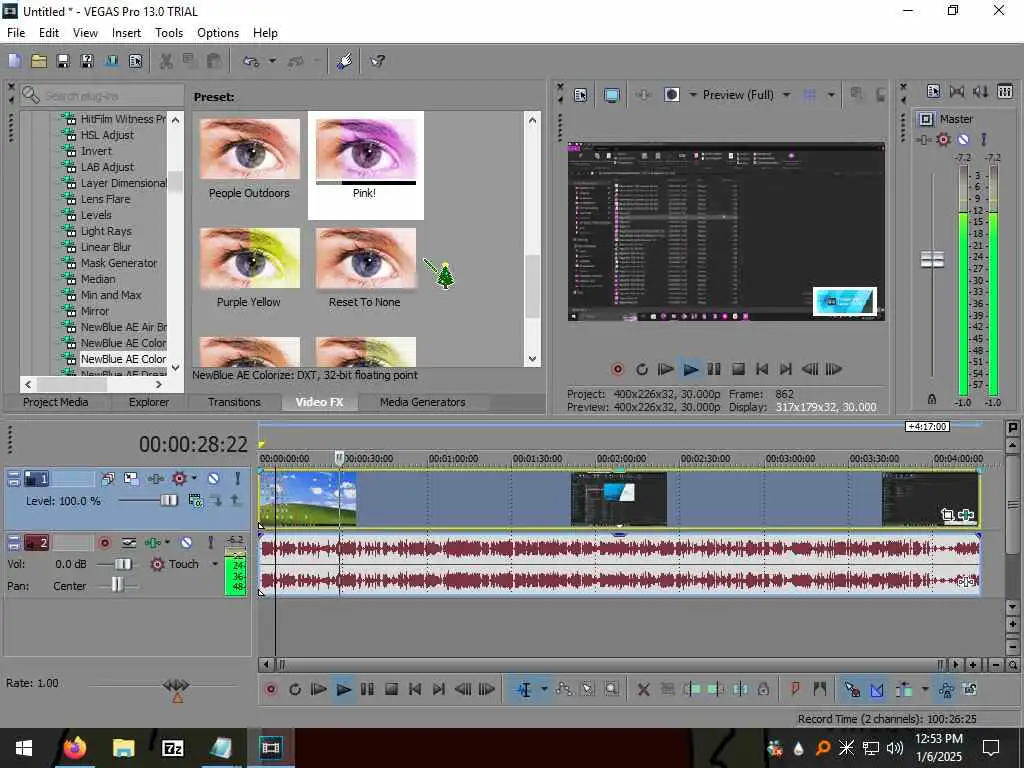Open the Track FX dropdown arrow on track 1
This screenshot has width=1024, height=768.
pyautogui.click(x=195, y=479)
